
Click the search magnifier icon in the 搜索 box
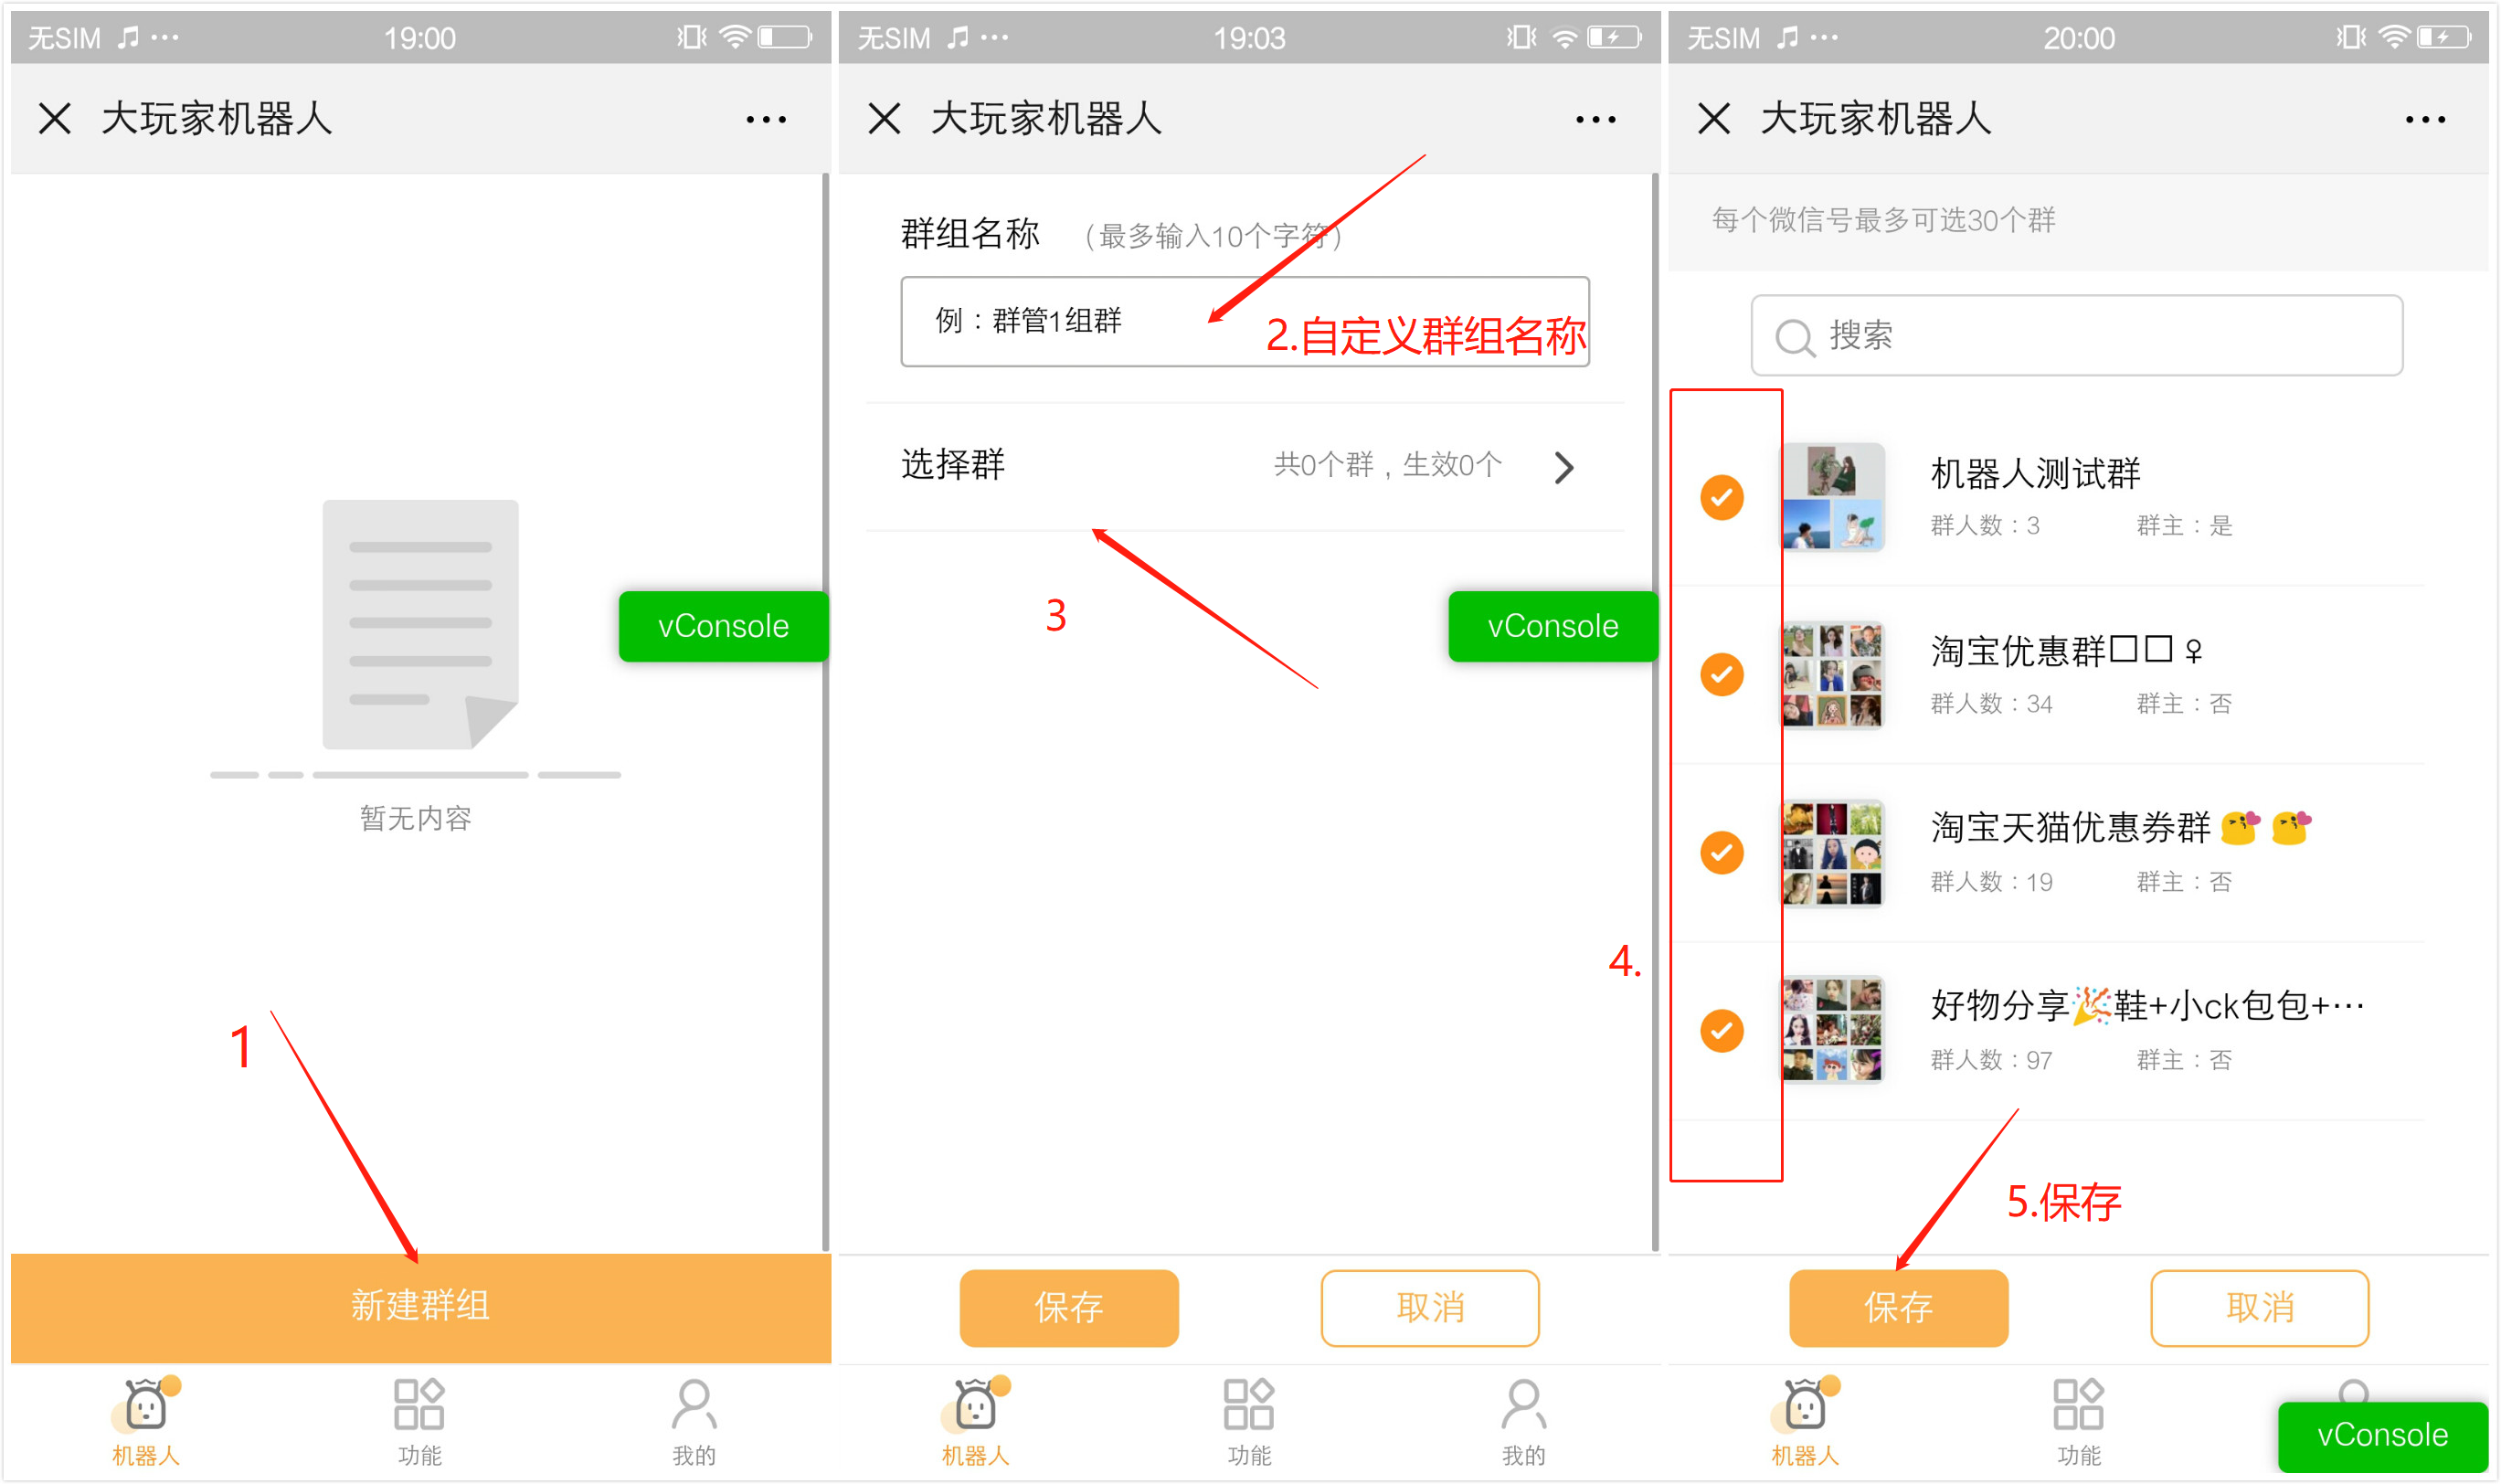tap(1794, 337)
